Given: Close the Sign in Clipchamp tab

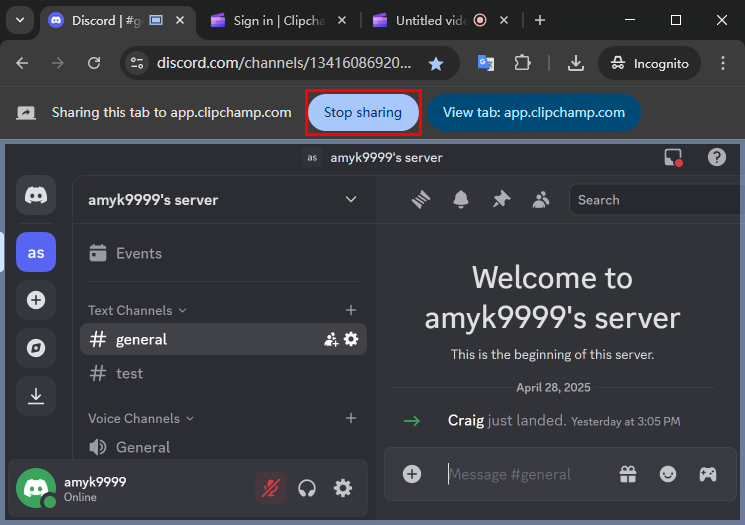Looking at the screenshot, I should coord(342,20).
